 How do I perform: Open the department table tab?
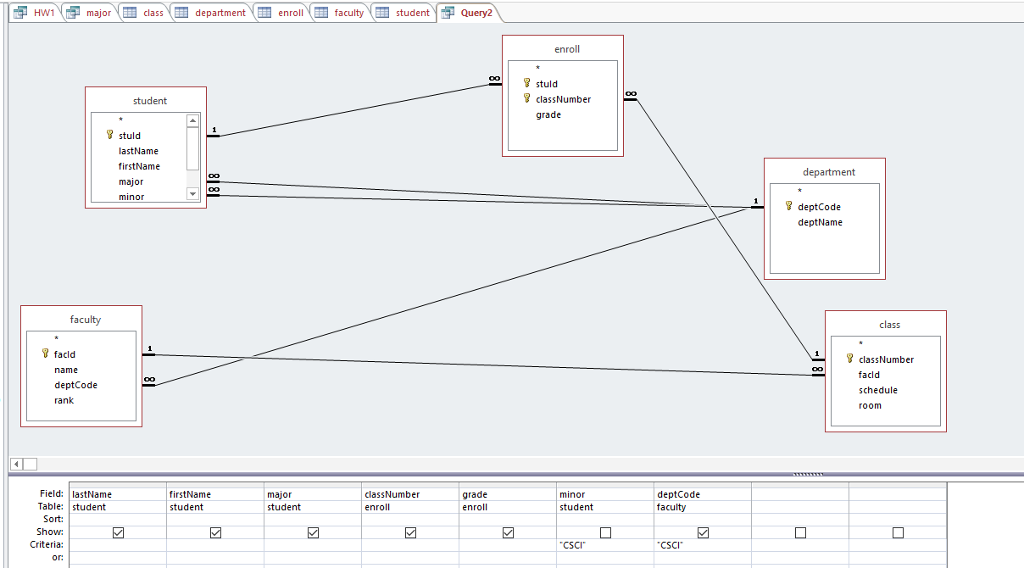coord(212,12)
